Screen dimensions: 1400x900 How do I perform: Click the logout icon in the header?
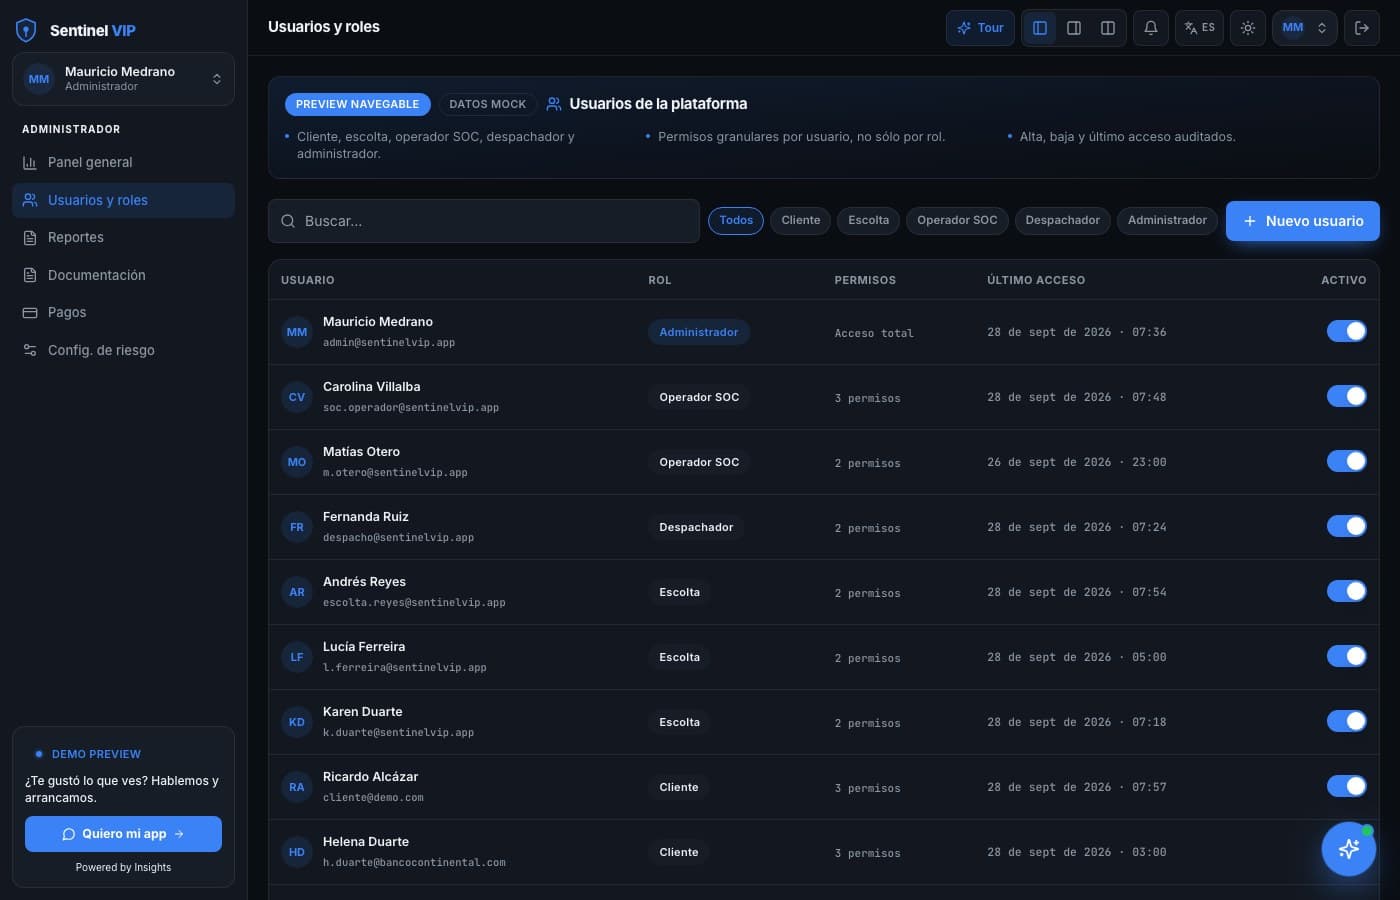pos(1362,28)
